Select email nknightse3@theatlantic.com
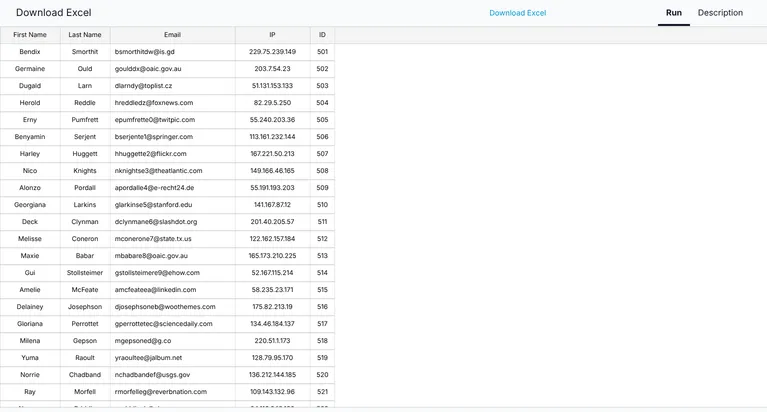The width and height of the screenshot is (767, 412). point(173,171)
